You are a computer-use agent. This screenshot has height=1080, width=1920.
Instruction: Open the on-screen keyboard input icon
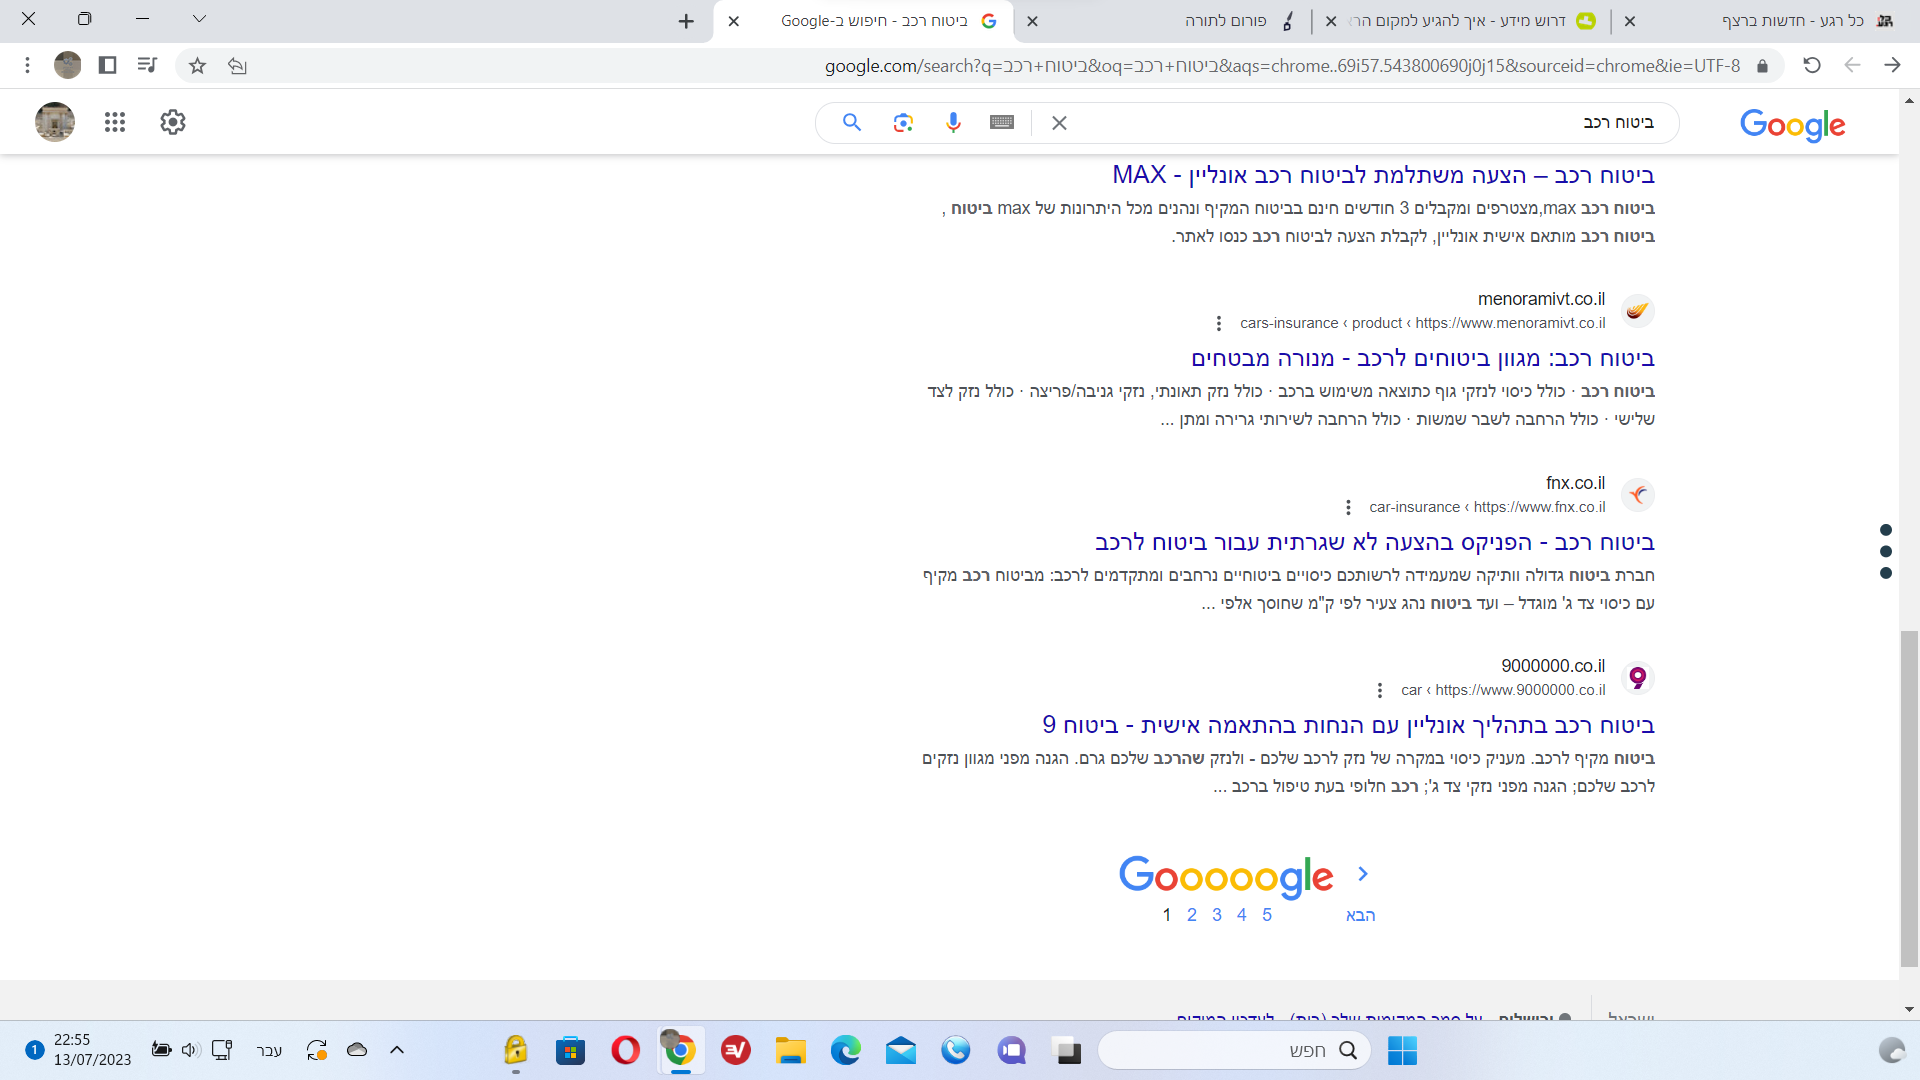[x=1002, y=122]
